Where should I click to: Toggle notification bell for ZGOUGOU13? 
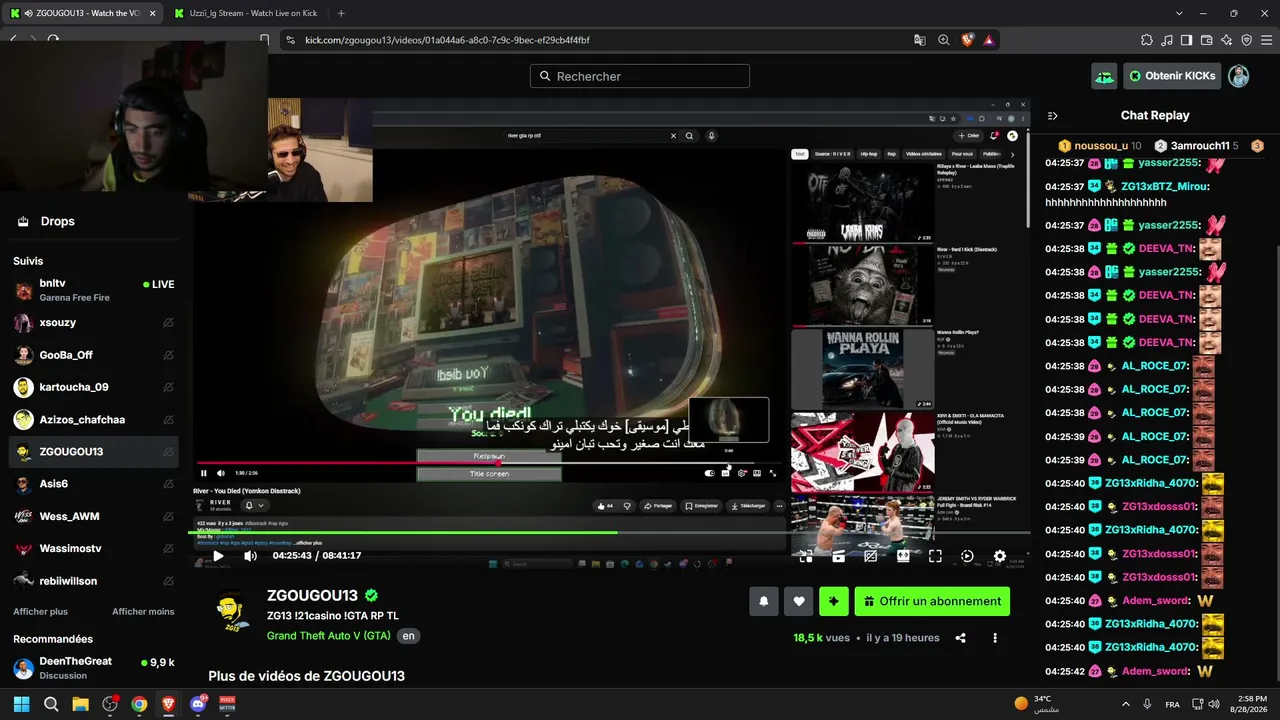[x=764, y=601]
